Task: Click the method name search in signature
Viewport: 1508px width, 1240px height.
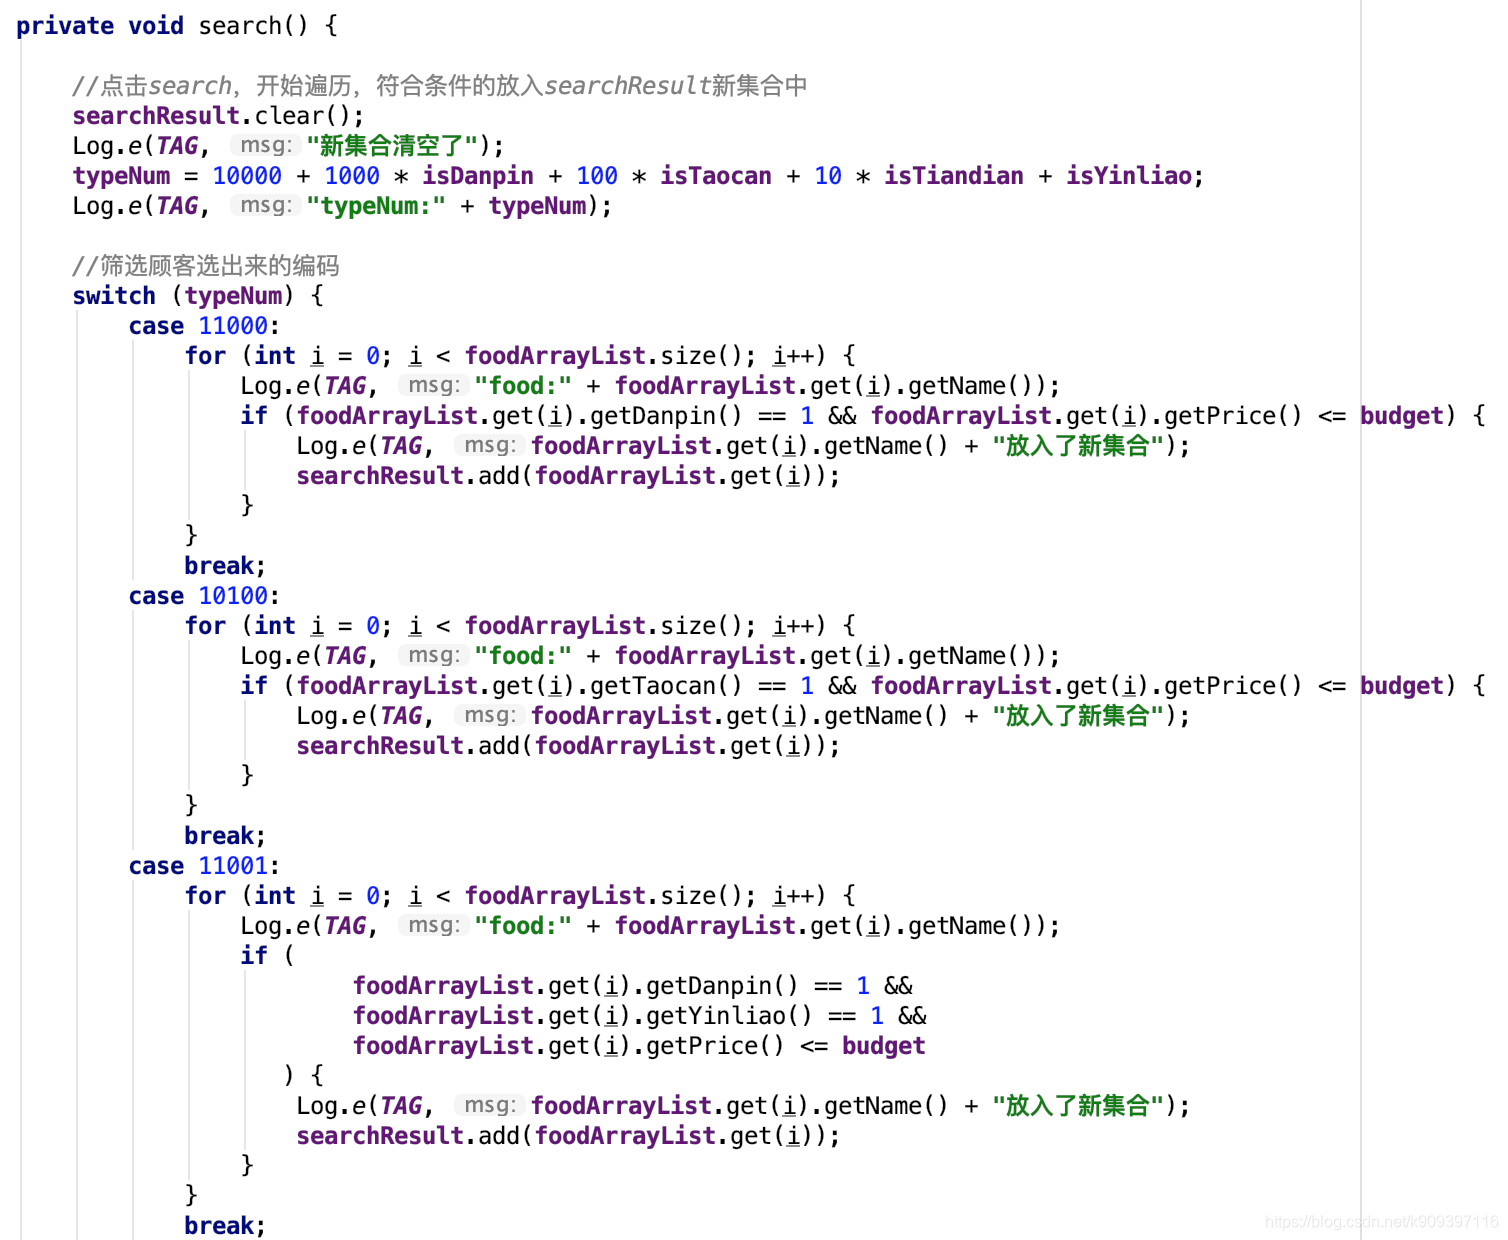Action: [240, 26]
